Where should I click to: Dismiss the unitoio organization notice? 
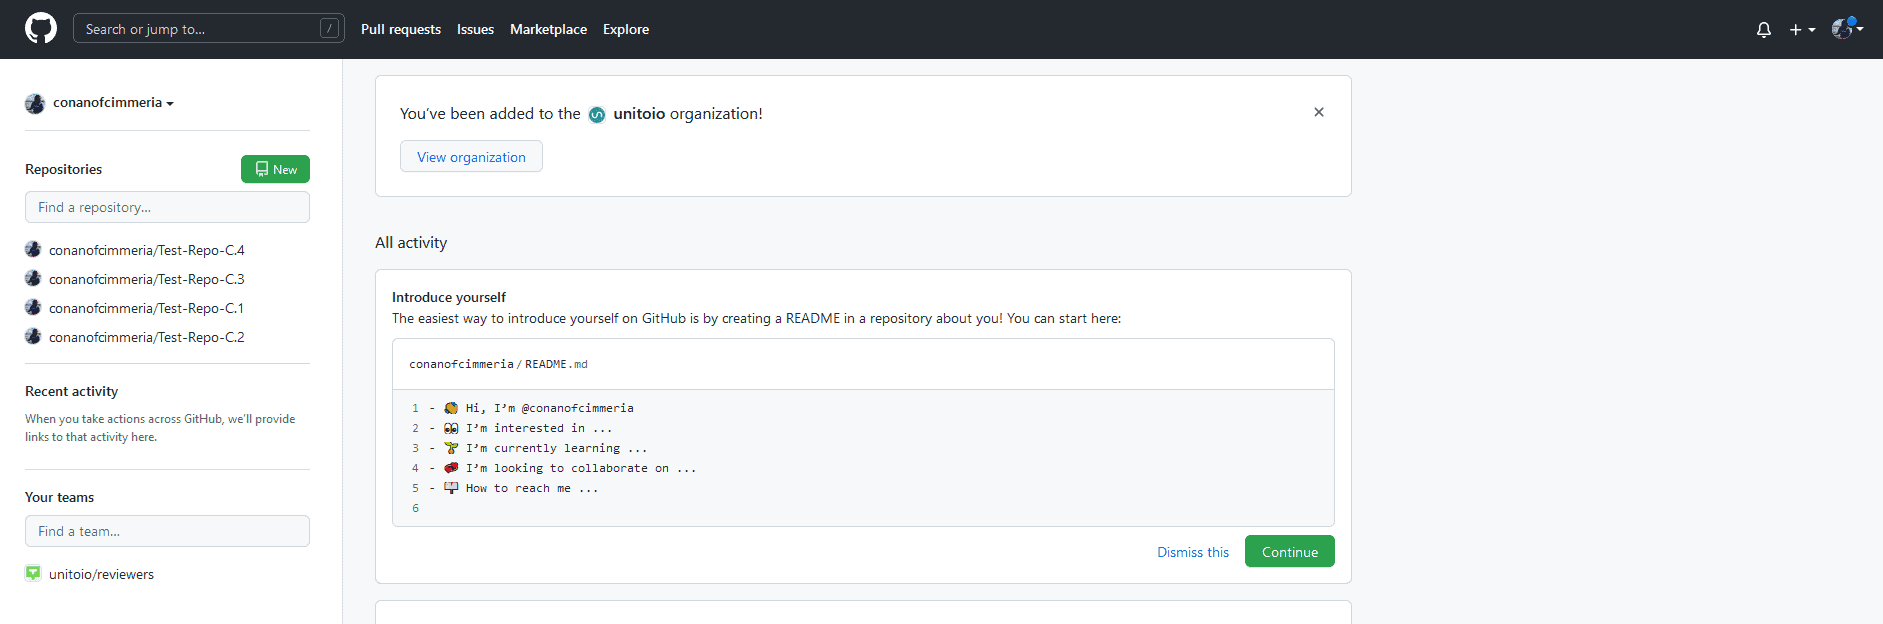[1319, 112]
